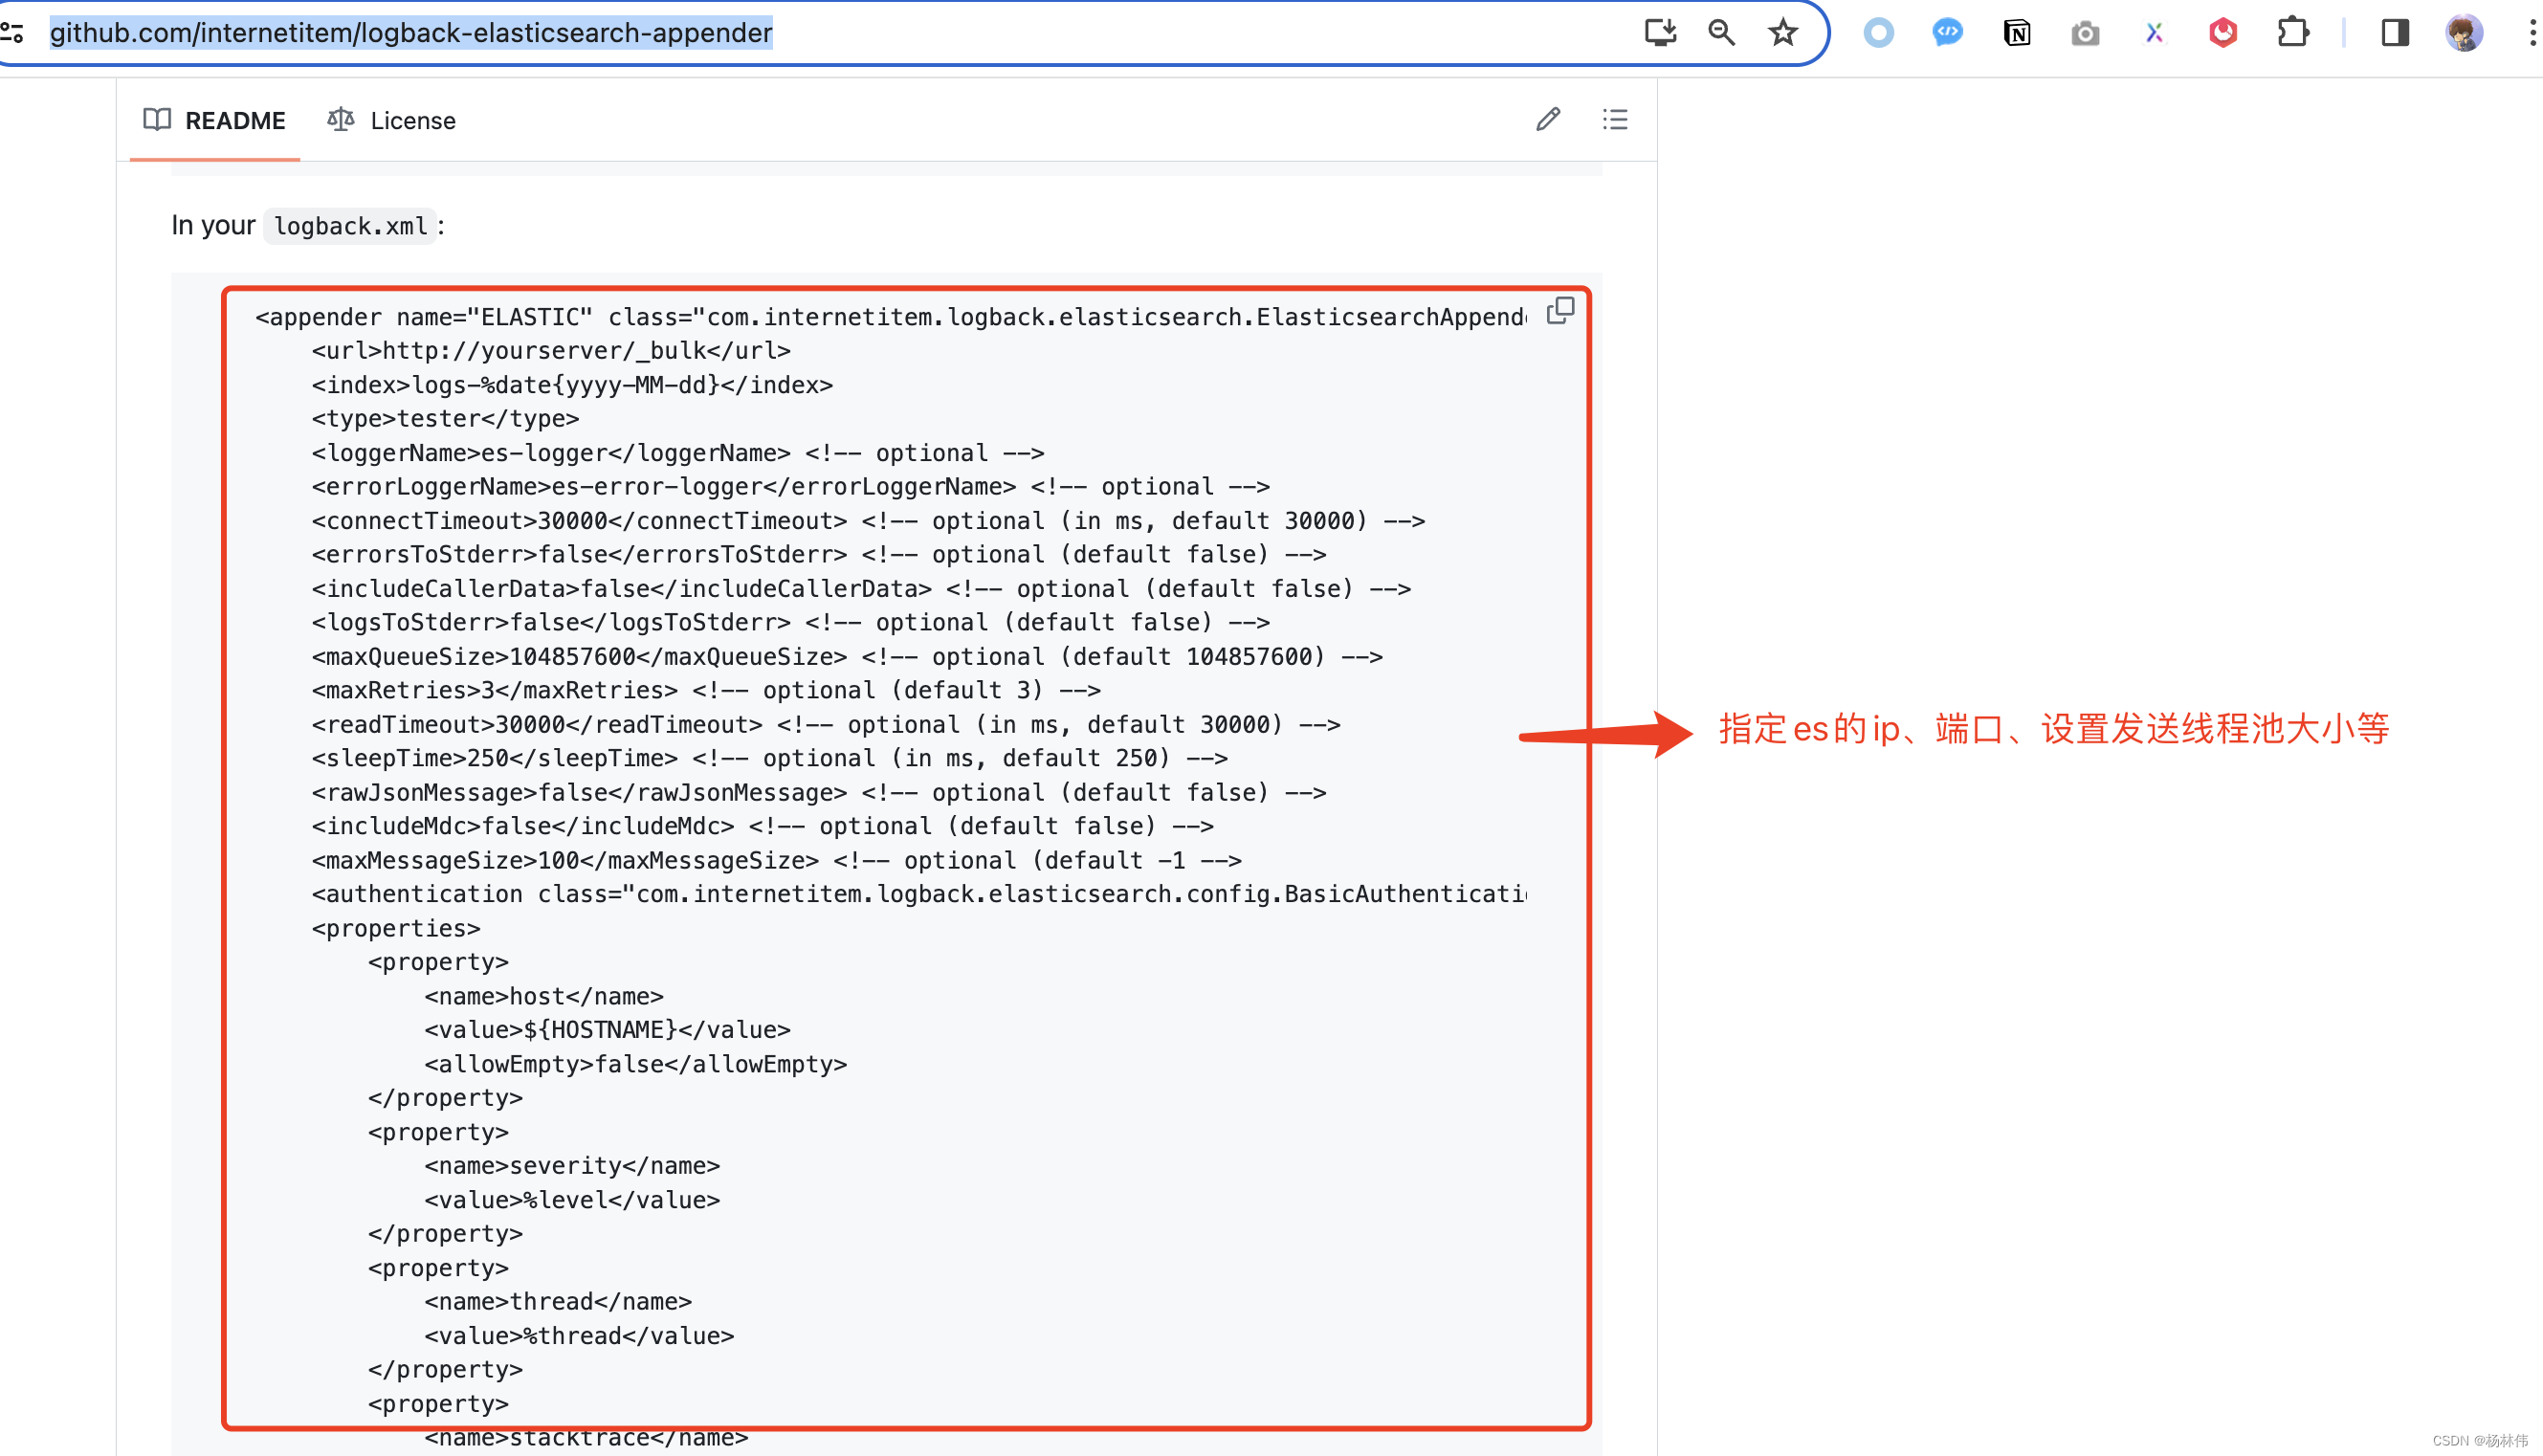This screenshot has height=1456, width=2543.
Task: Edit the README with pencil icon
Action: (x=1548, y=120)
